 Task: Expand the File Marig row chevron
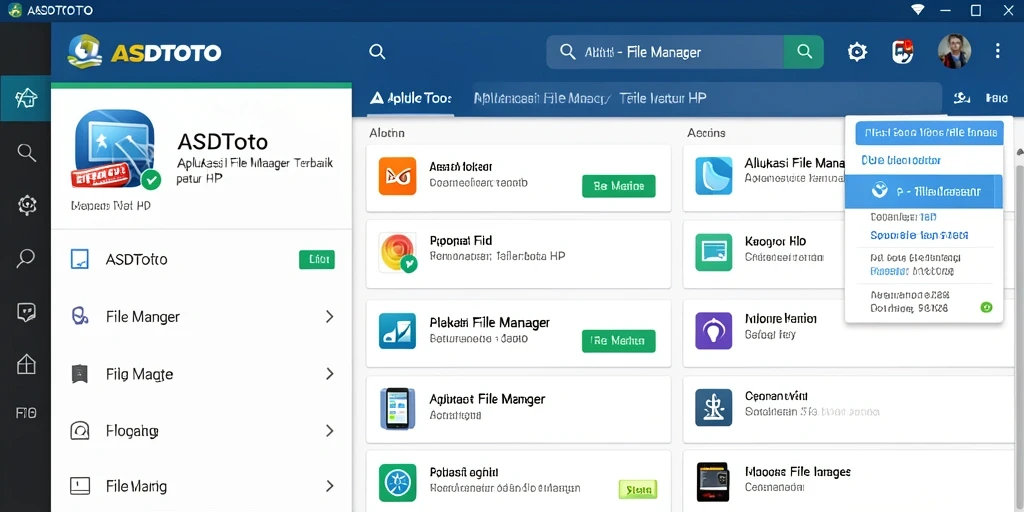(x=329, y=486)
